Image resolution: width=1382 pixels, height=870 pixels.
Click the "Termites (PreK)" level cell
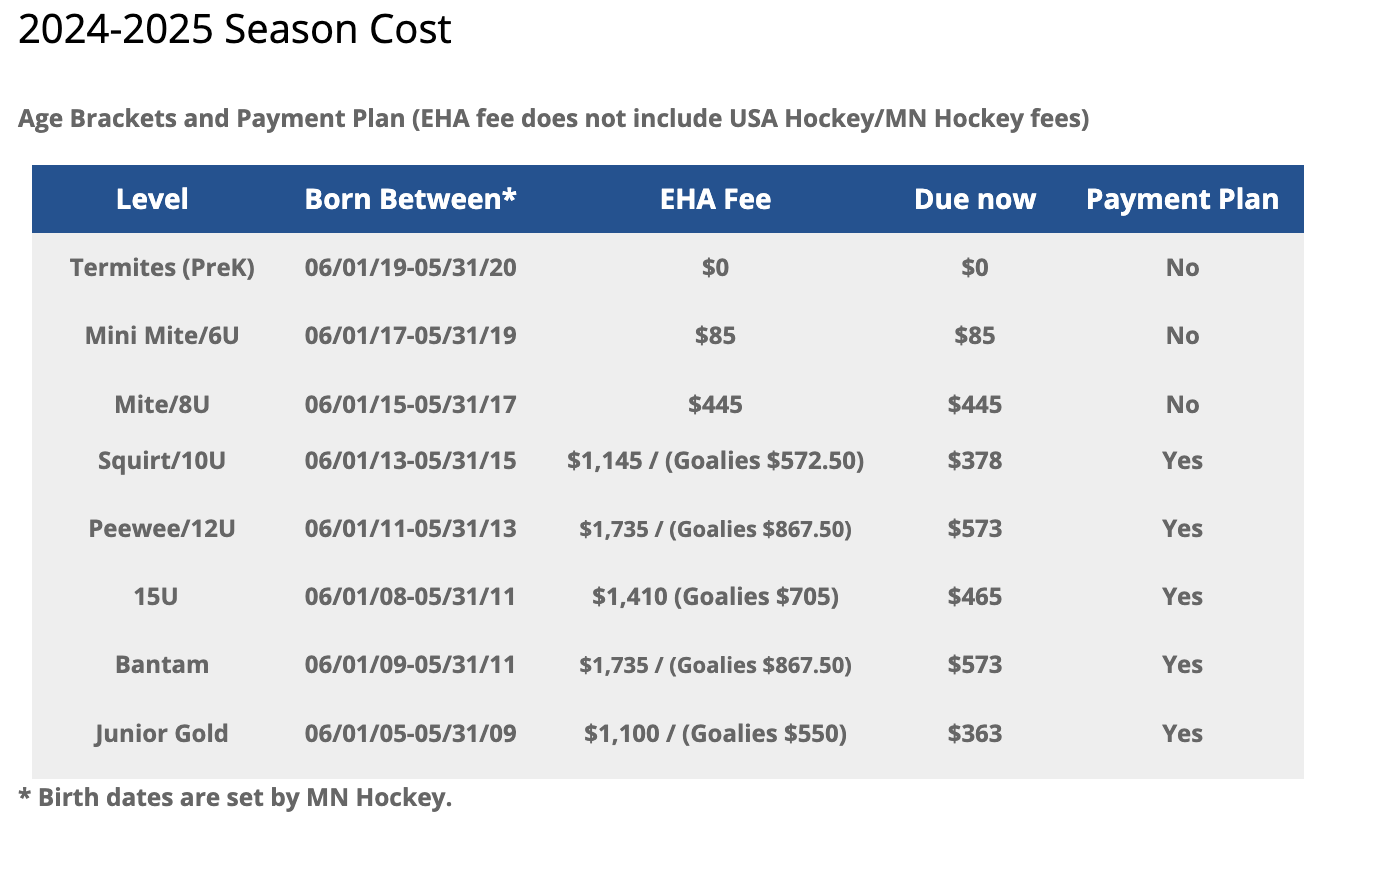click(162, 268)
